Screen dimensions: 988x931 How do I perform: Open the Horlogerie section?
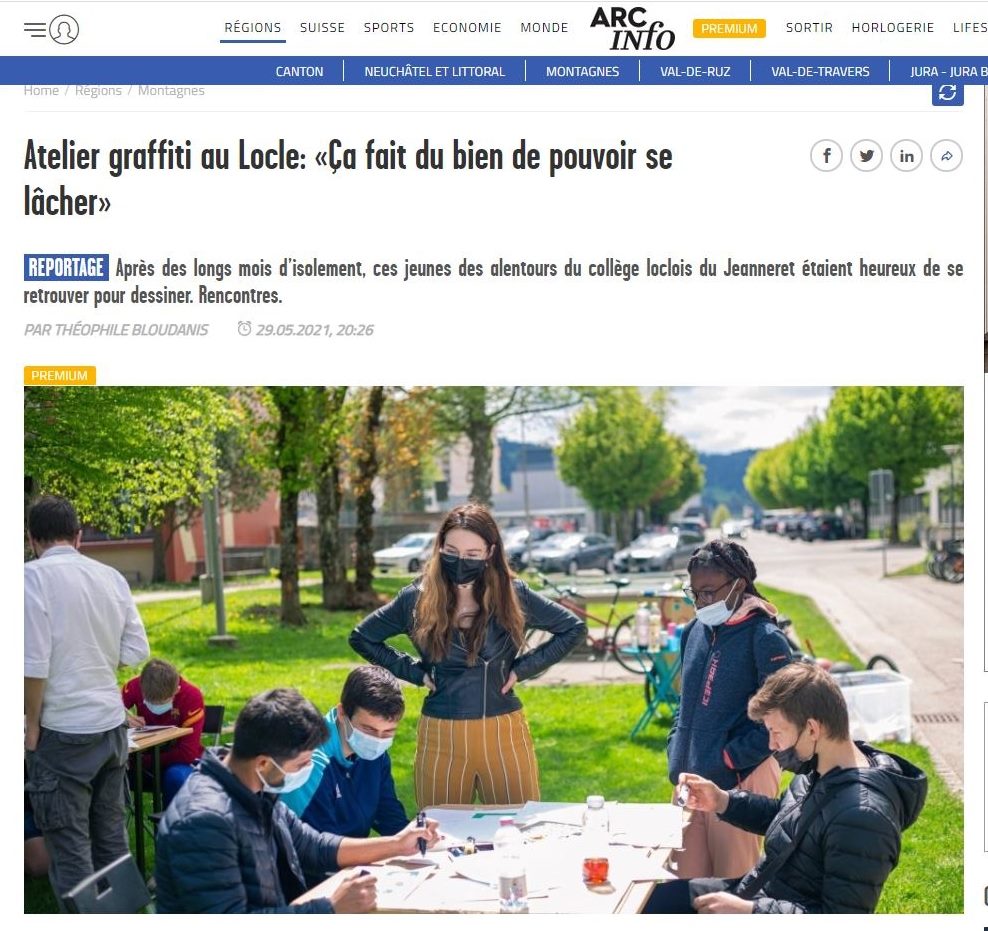click(892, 28)
